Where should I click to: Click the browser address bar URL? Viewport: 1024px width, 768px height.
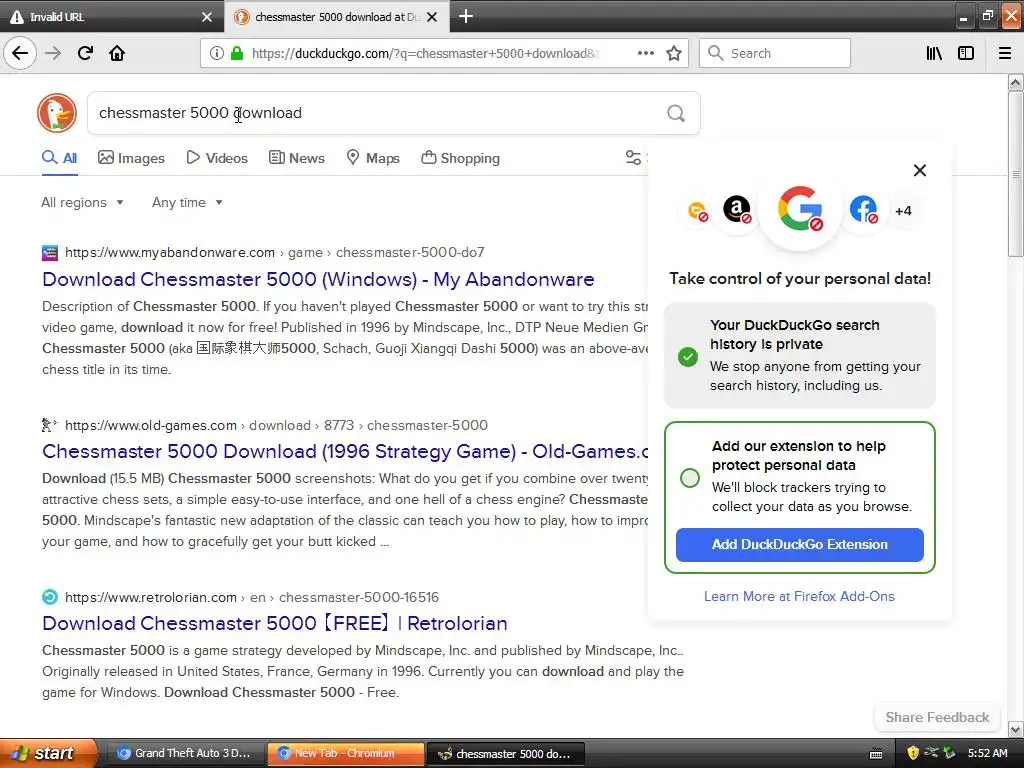click(x=426, y=53)
